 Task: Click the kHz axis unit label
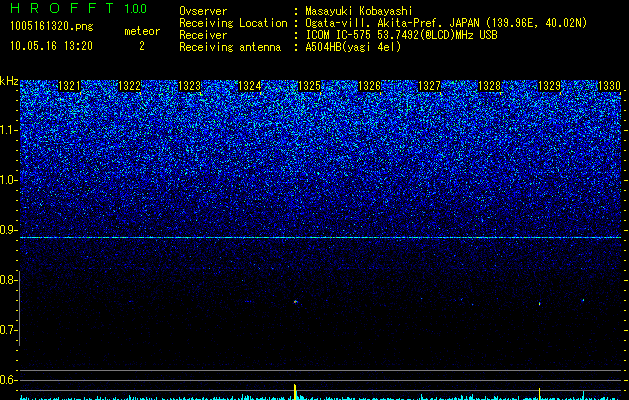point(9,81)
